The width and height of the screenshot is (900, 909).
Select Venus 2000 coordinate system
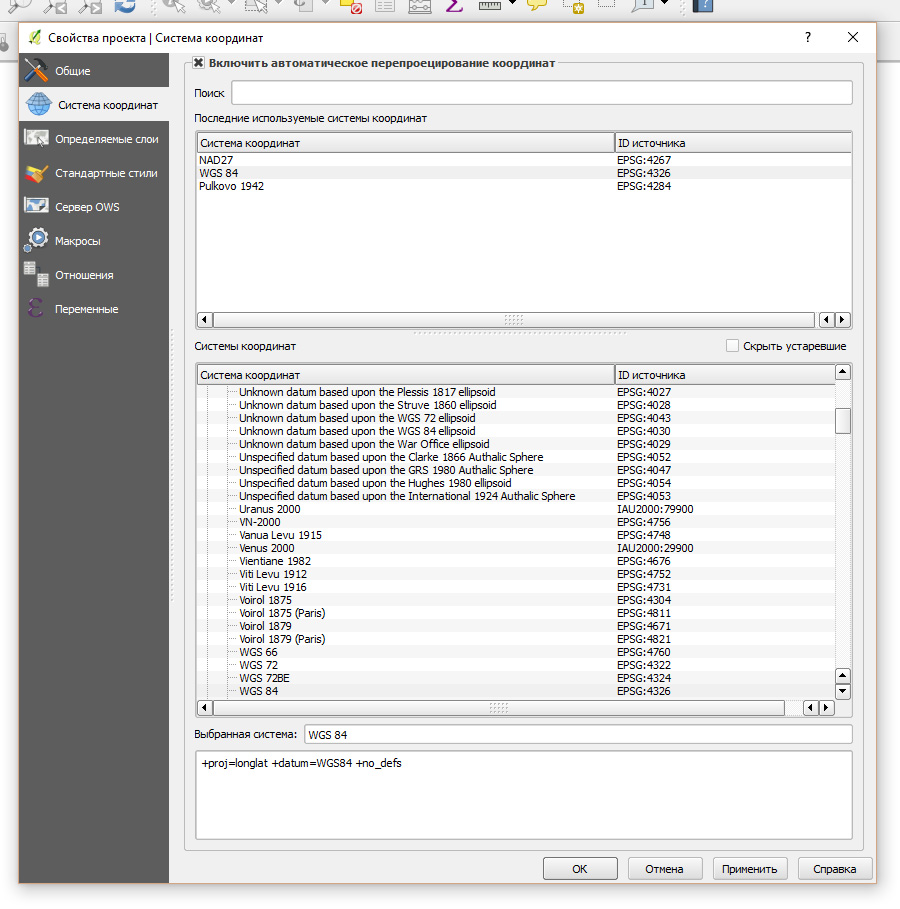(x=516, y=548)
